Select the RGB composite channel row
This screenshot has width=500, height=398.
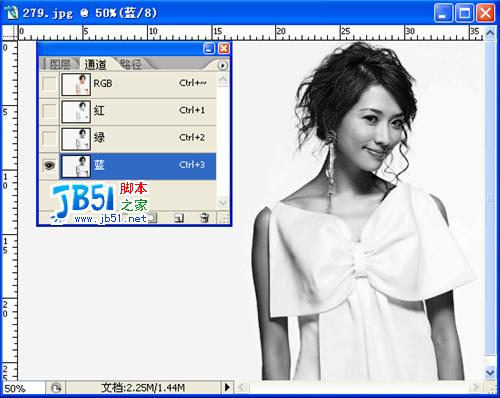138,84
